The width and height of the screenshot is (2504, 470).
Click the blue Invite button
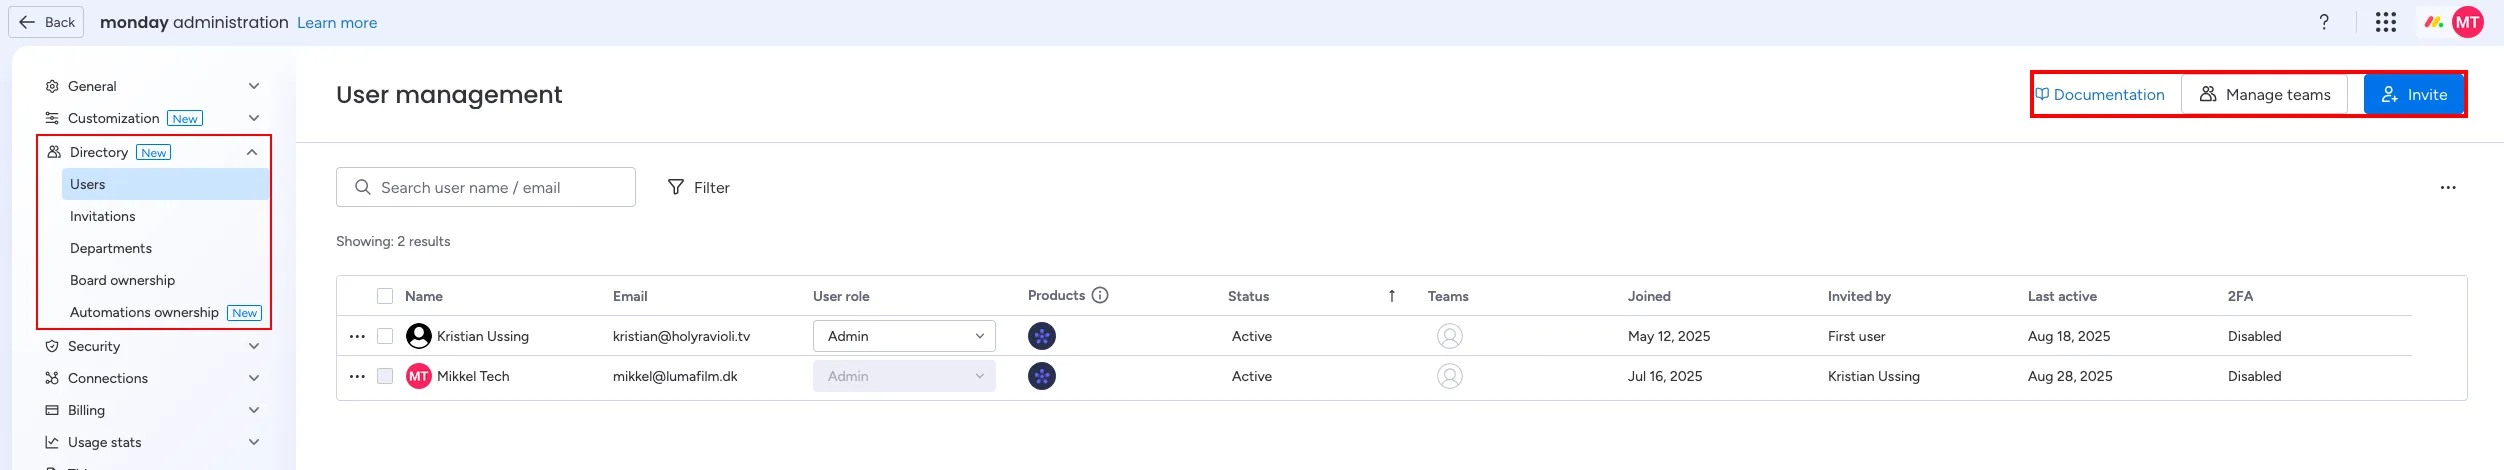pos(2413,94)
